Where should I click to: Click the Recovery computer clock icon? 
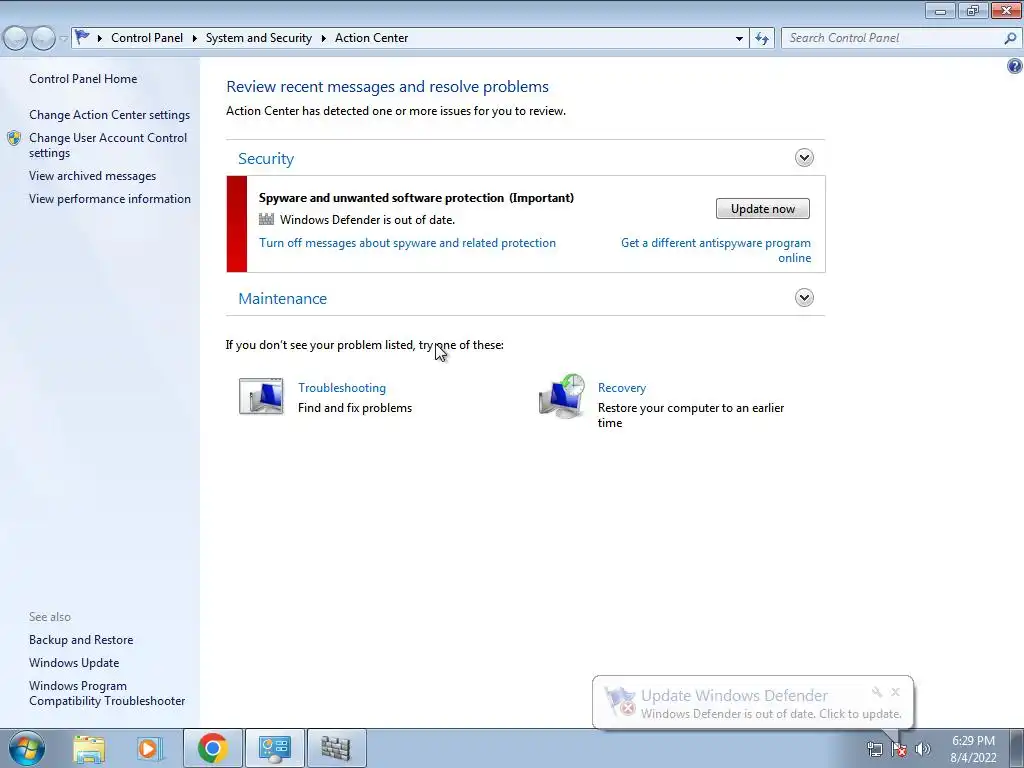point(562,396)
